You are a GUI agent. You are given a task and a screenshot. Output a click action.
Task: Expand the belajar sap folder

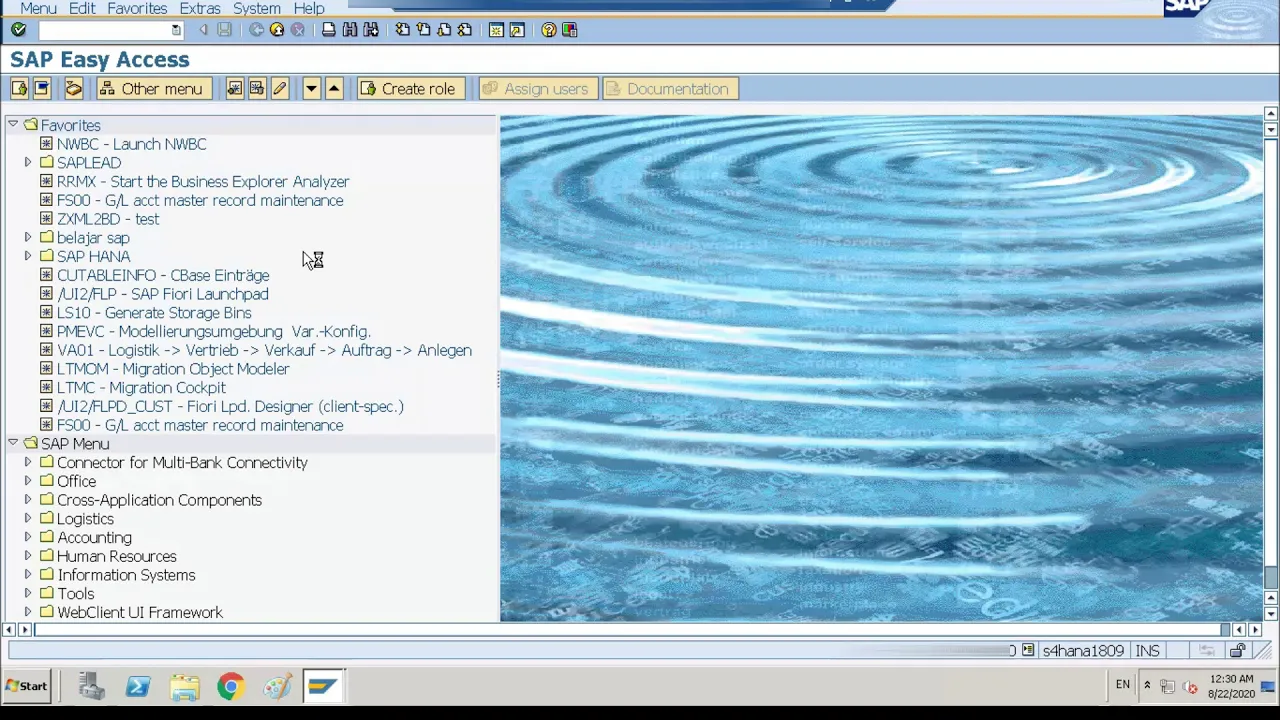[28, 238]
